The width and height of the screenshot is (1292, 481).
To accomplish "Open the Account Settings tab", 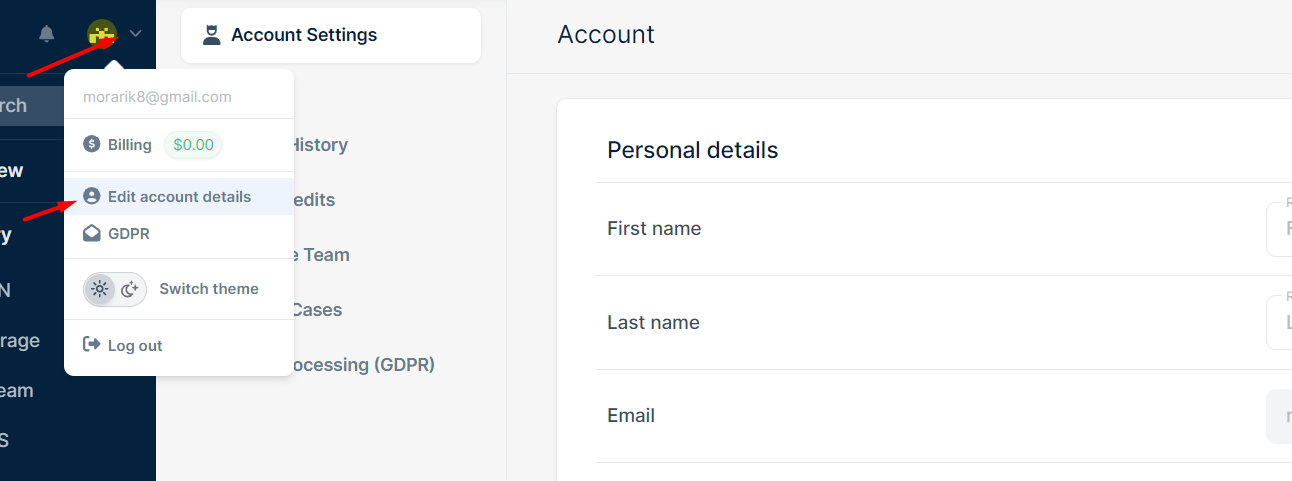I will (x=331, y=35).
